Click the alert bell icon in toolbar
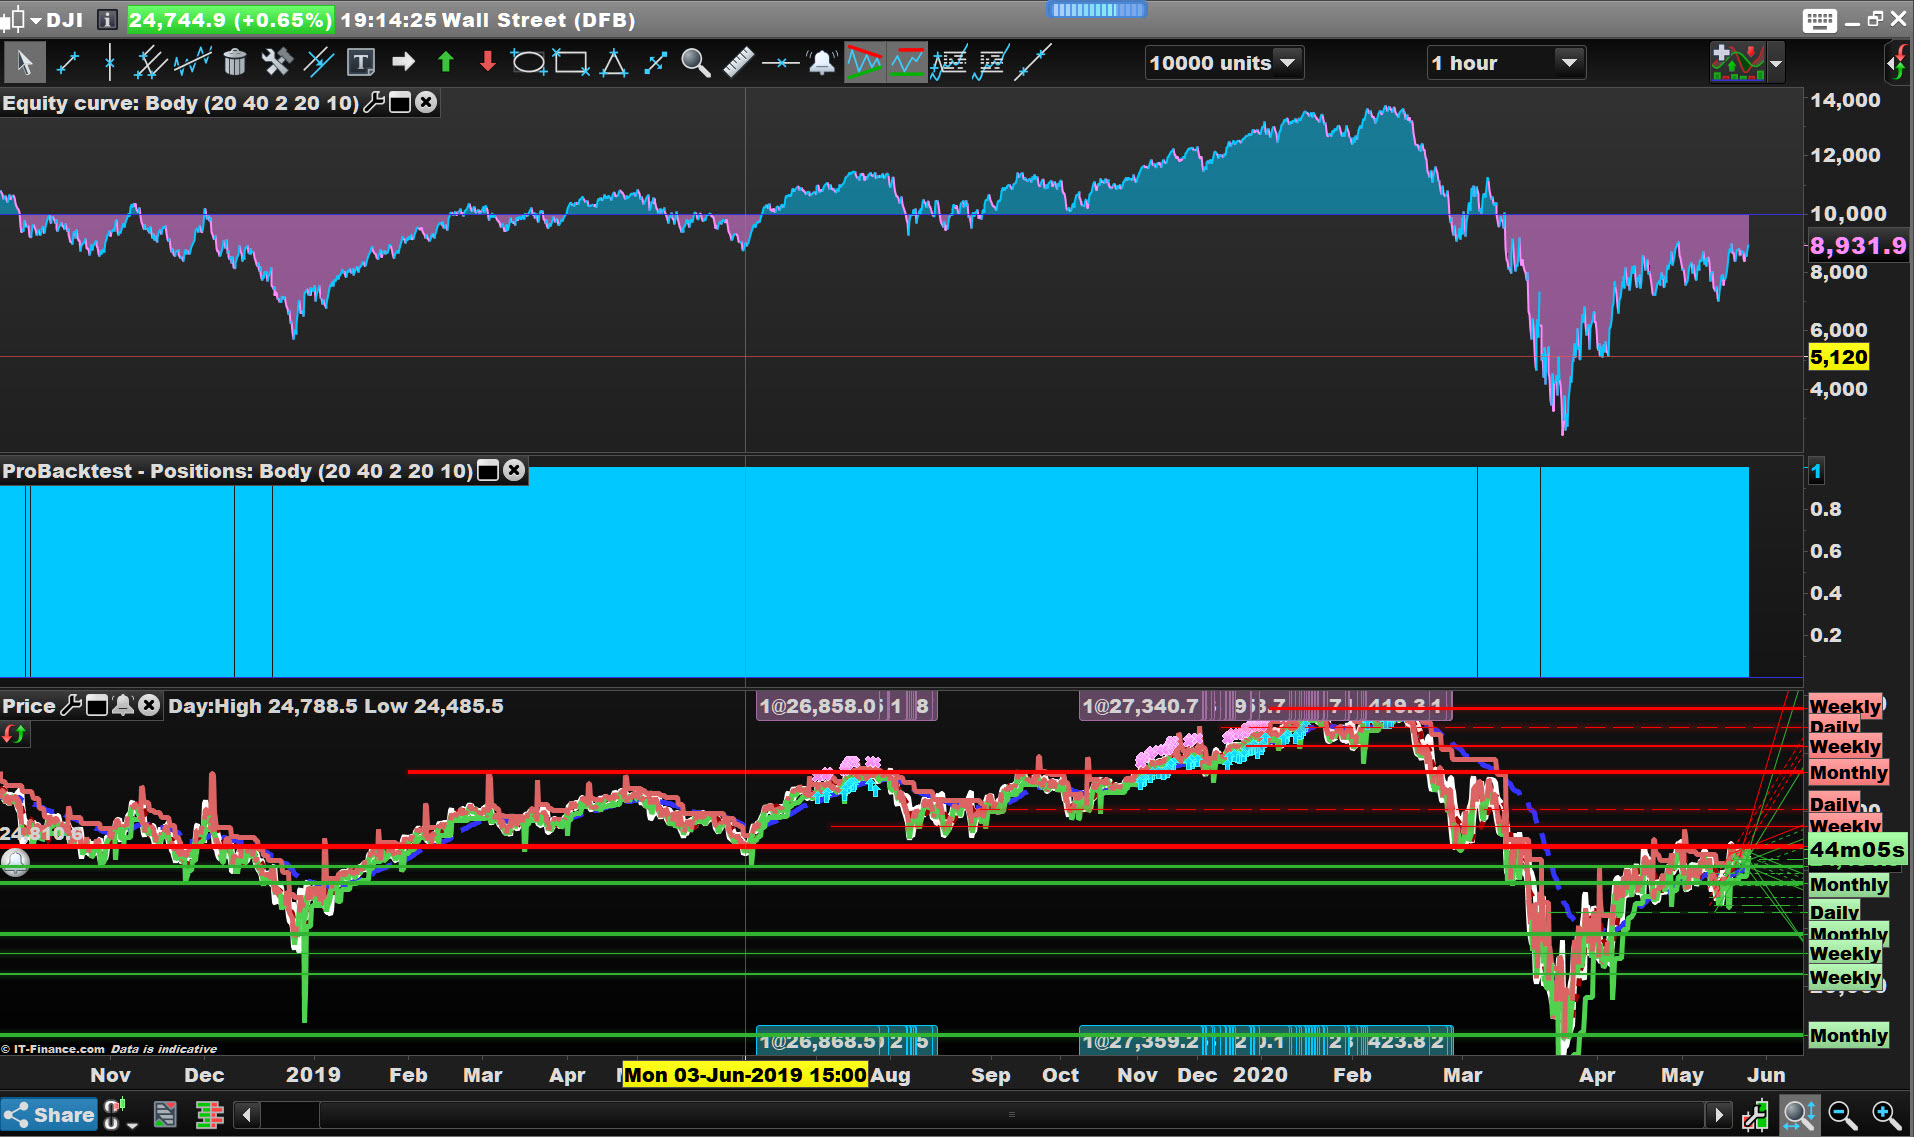Viewport: 1914px width, 1137px height. (822, 62)
